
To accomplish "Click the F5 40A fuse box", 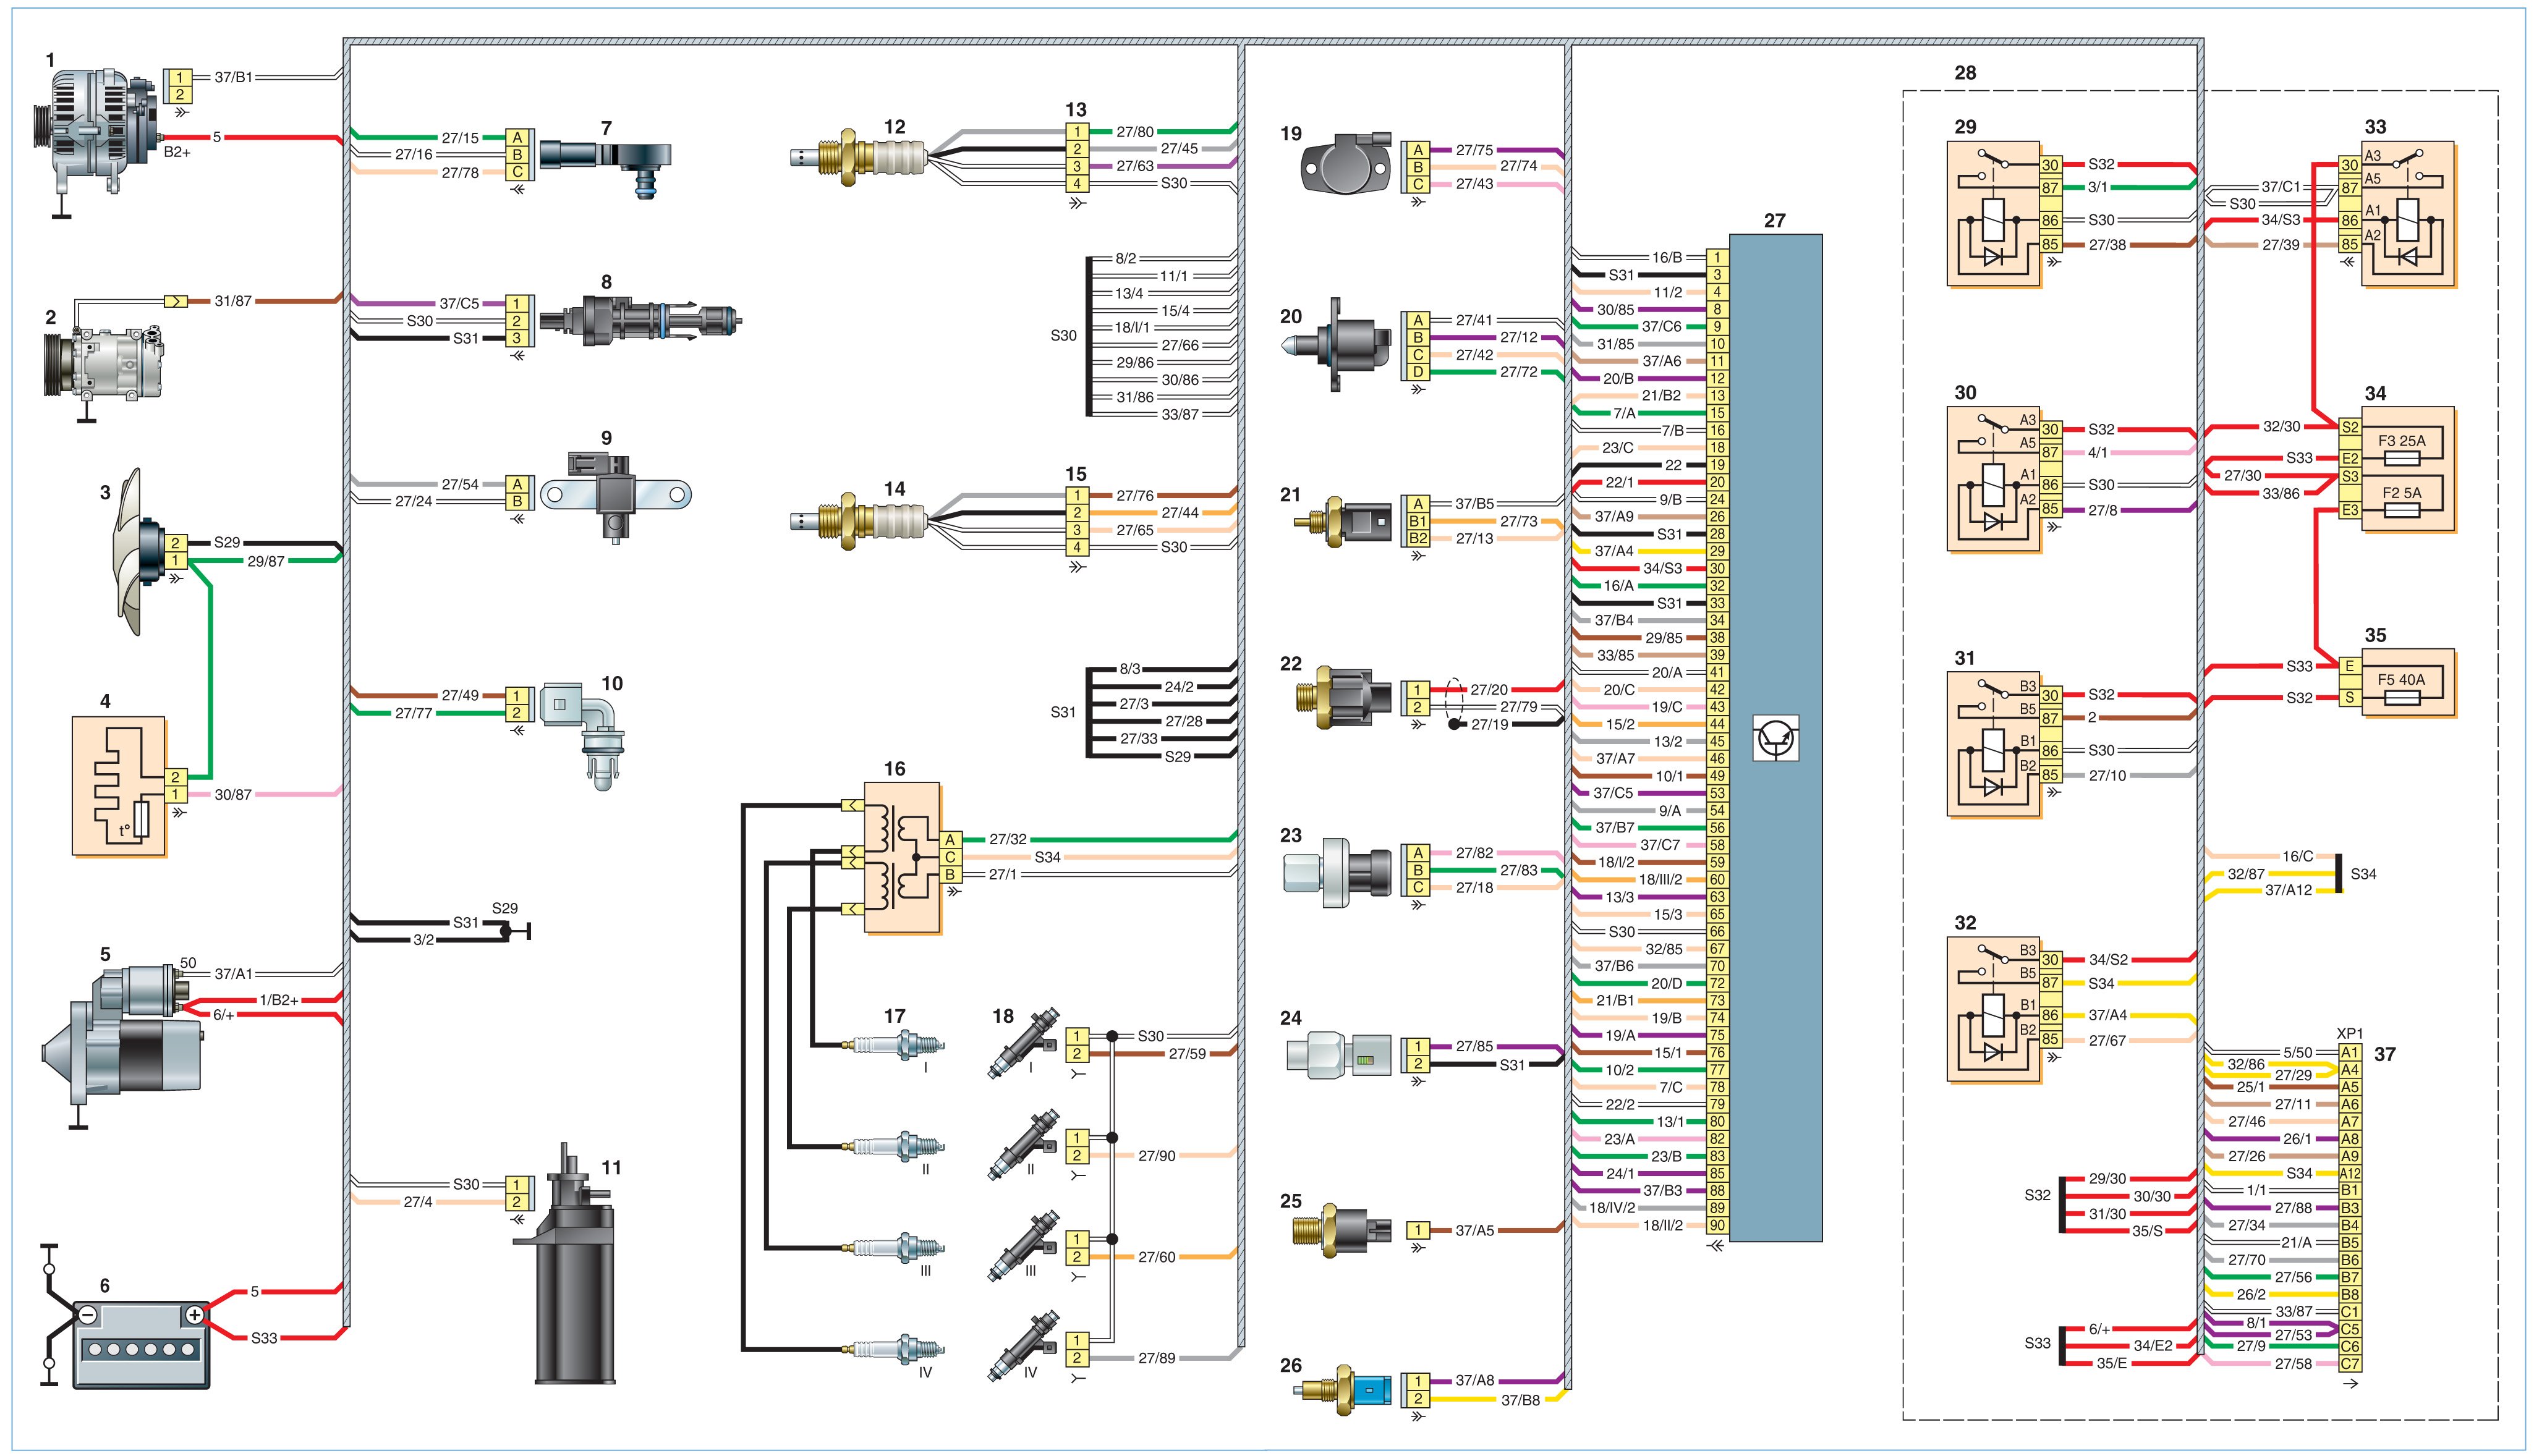I will coord(2408,683).
